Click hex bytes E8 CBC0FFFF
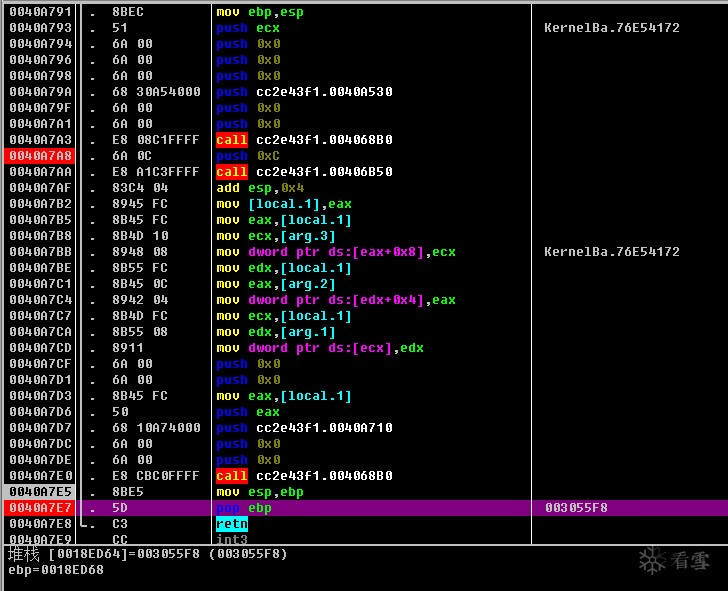 tap(156, 476)
